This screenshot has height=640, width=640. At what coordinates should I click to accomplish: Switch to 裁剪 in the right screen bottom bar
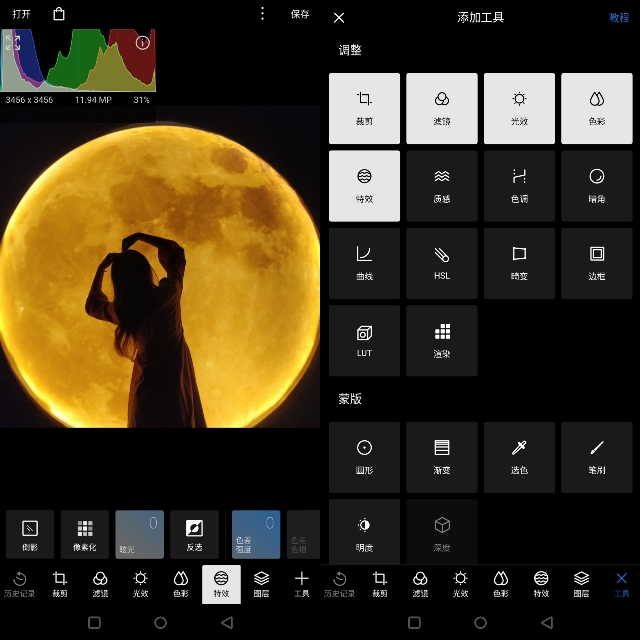point(380,584)
